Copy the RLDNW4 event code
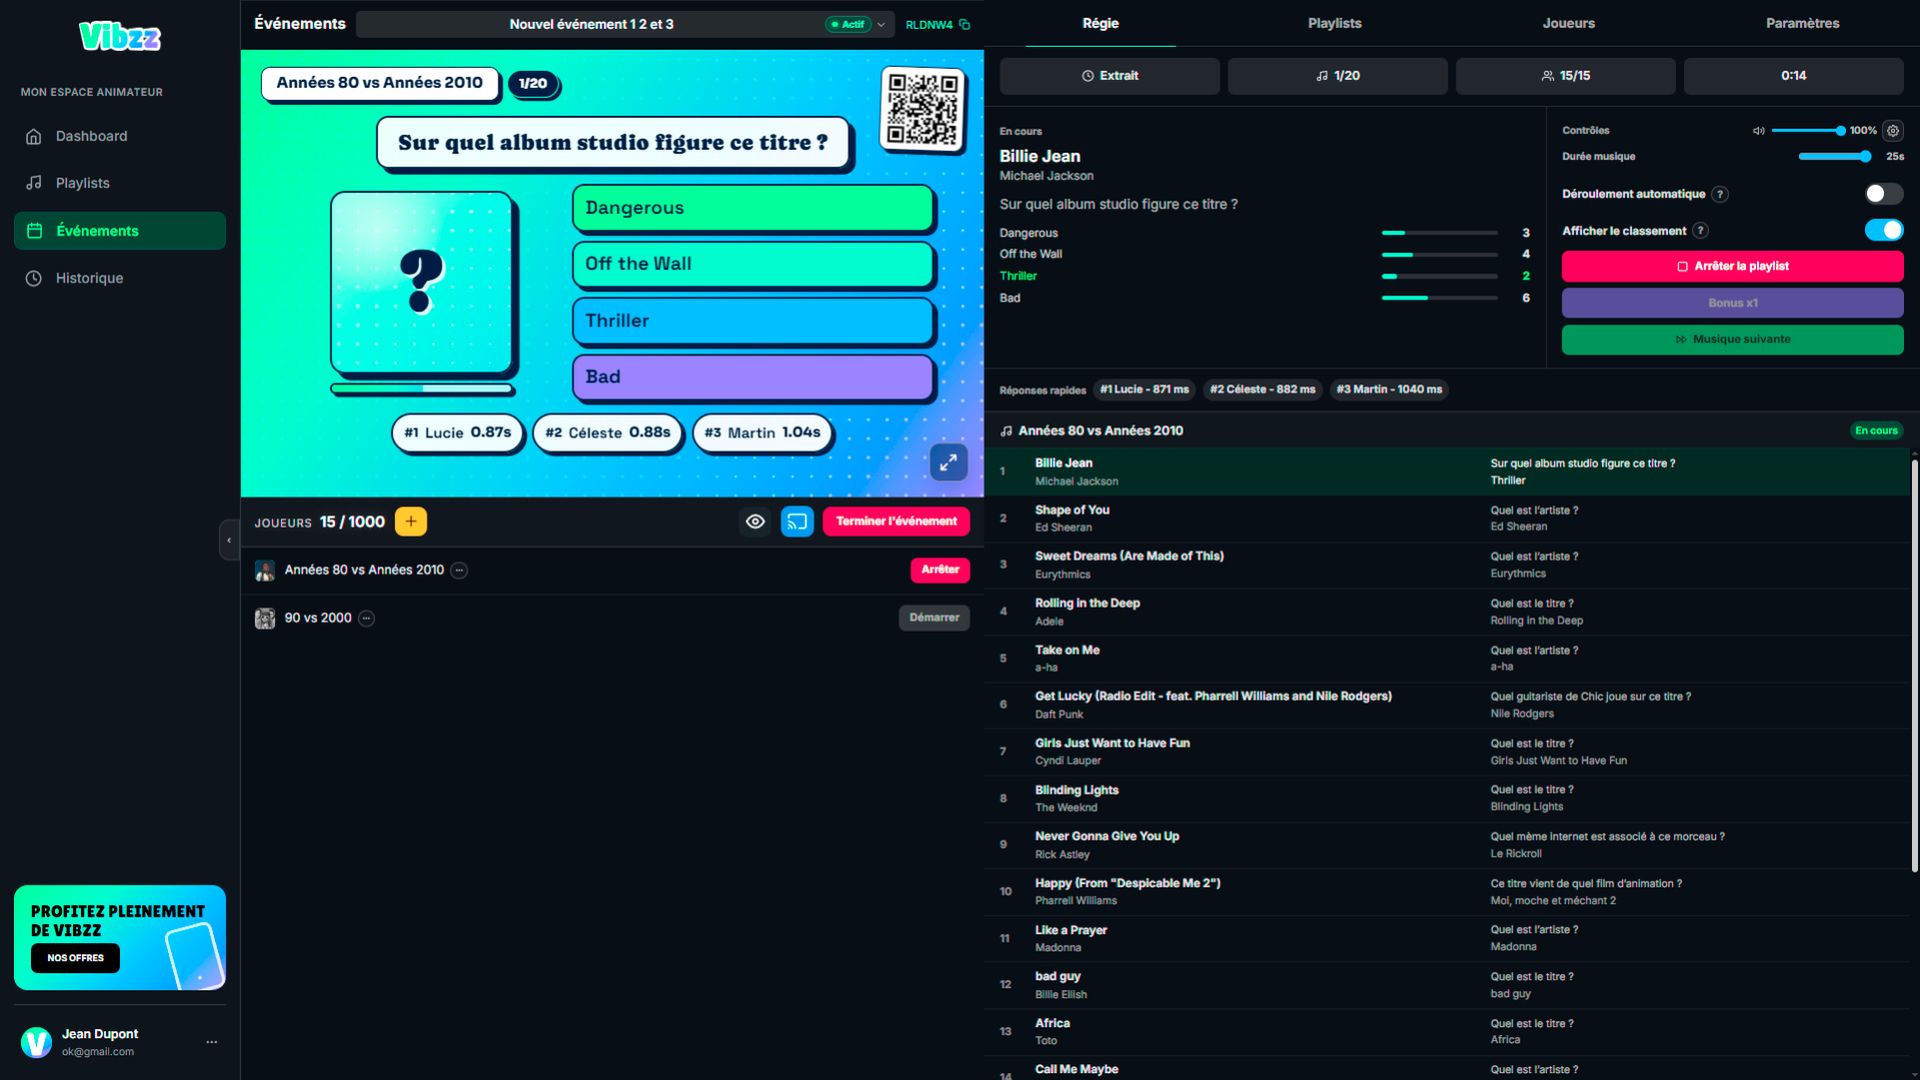1920x1080 pixels. pos(964,24)
